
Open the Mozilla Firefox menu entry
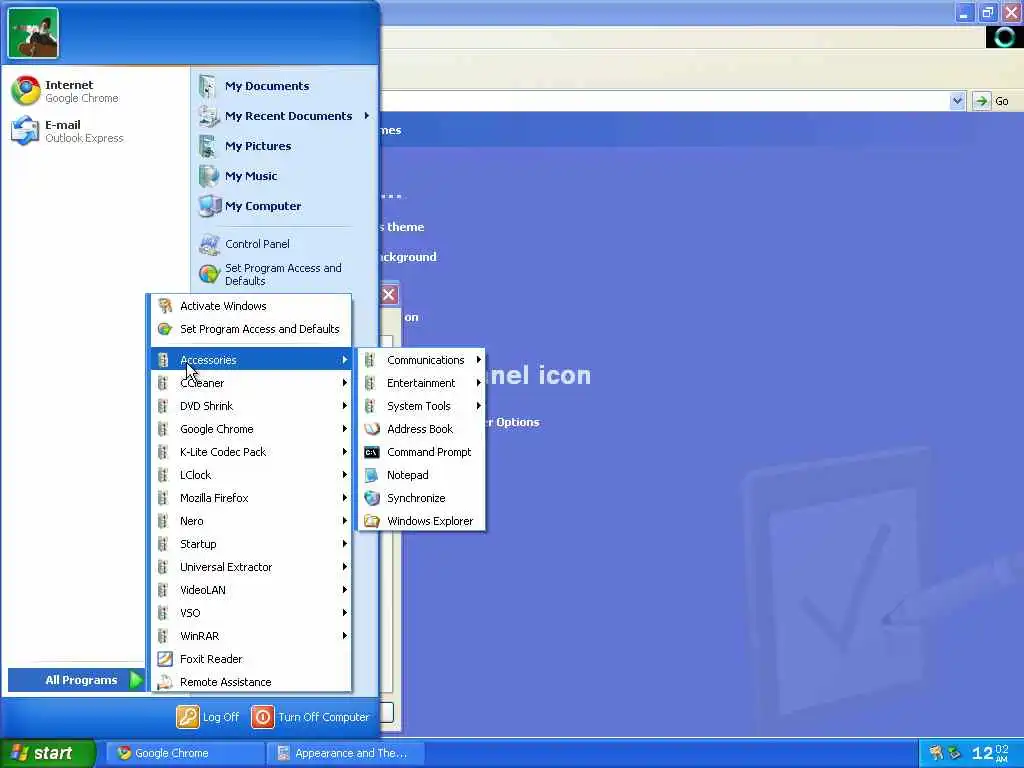point(251,498)
